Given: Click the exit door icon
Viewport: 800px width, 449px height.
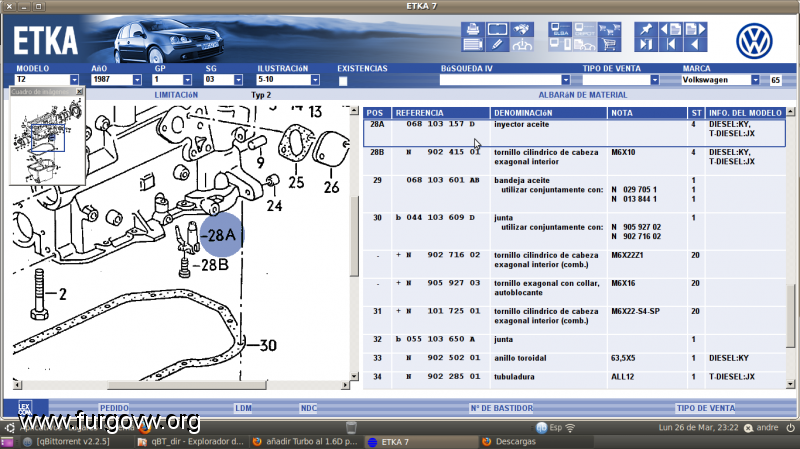Looking at the screenshot, I should (646, 45).
